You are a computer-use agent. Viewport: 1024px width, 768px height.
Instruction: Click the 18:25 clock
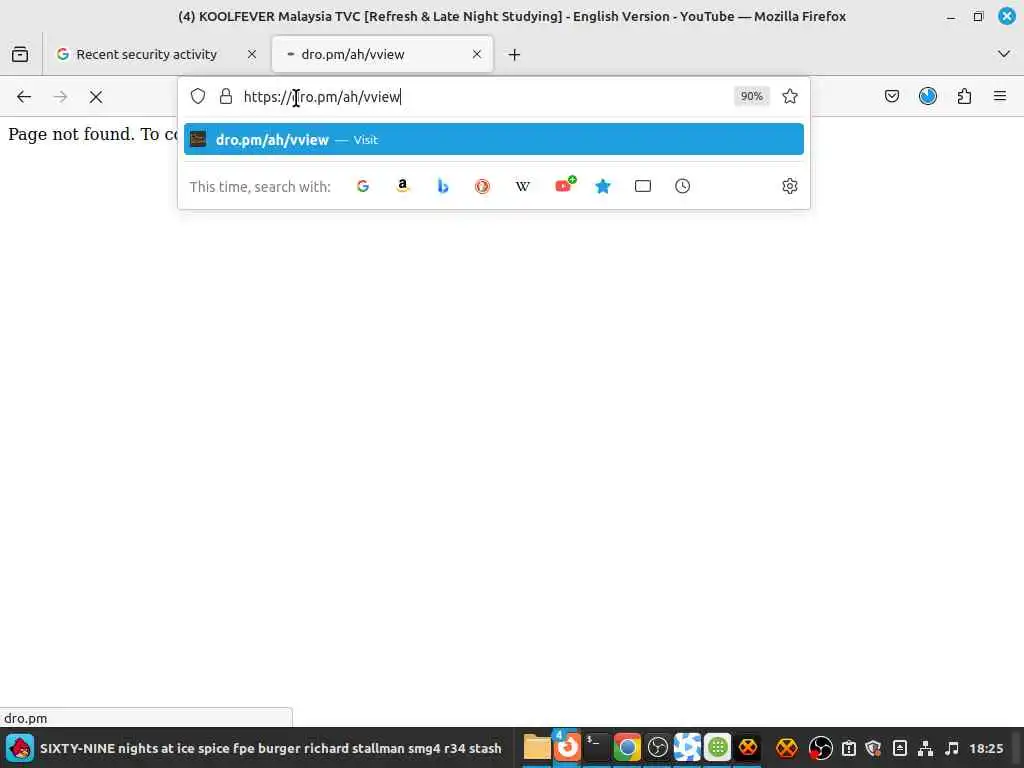[x=985, y=748]
